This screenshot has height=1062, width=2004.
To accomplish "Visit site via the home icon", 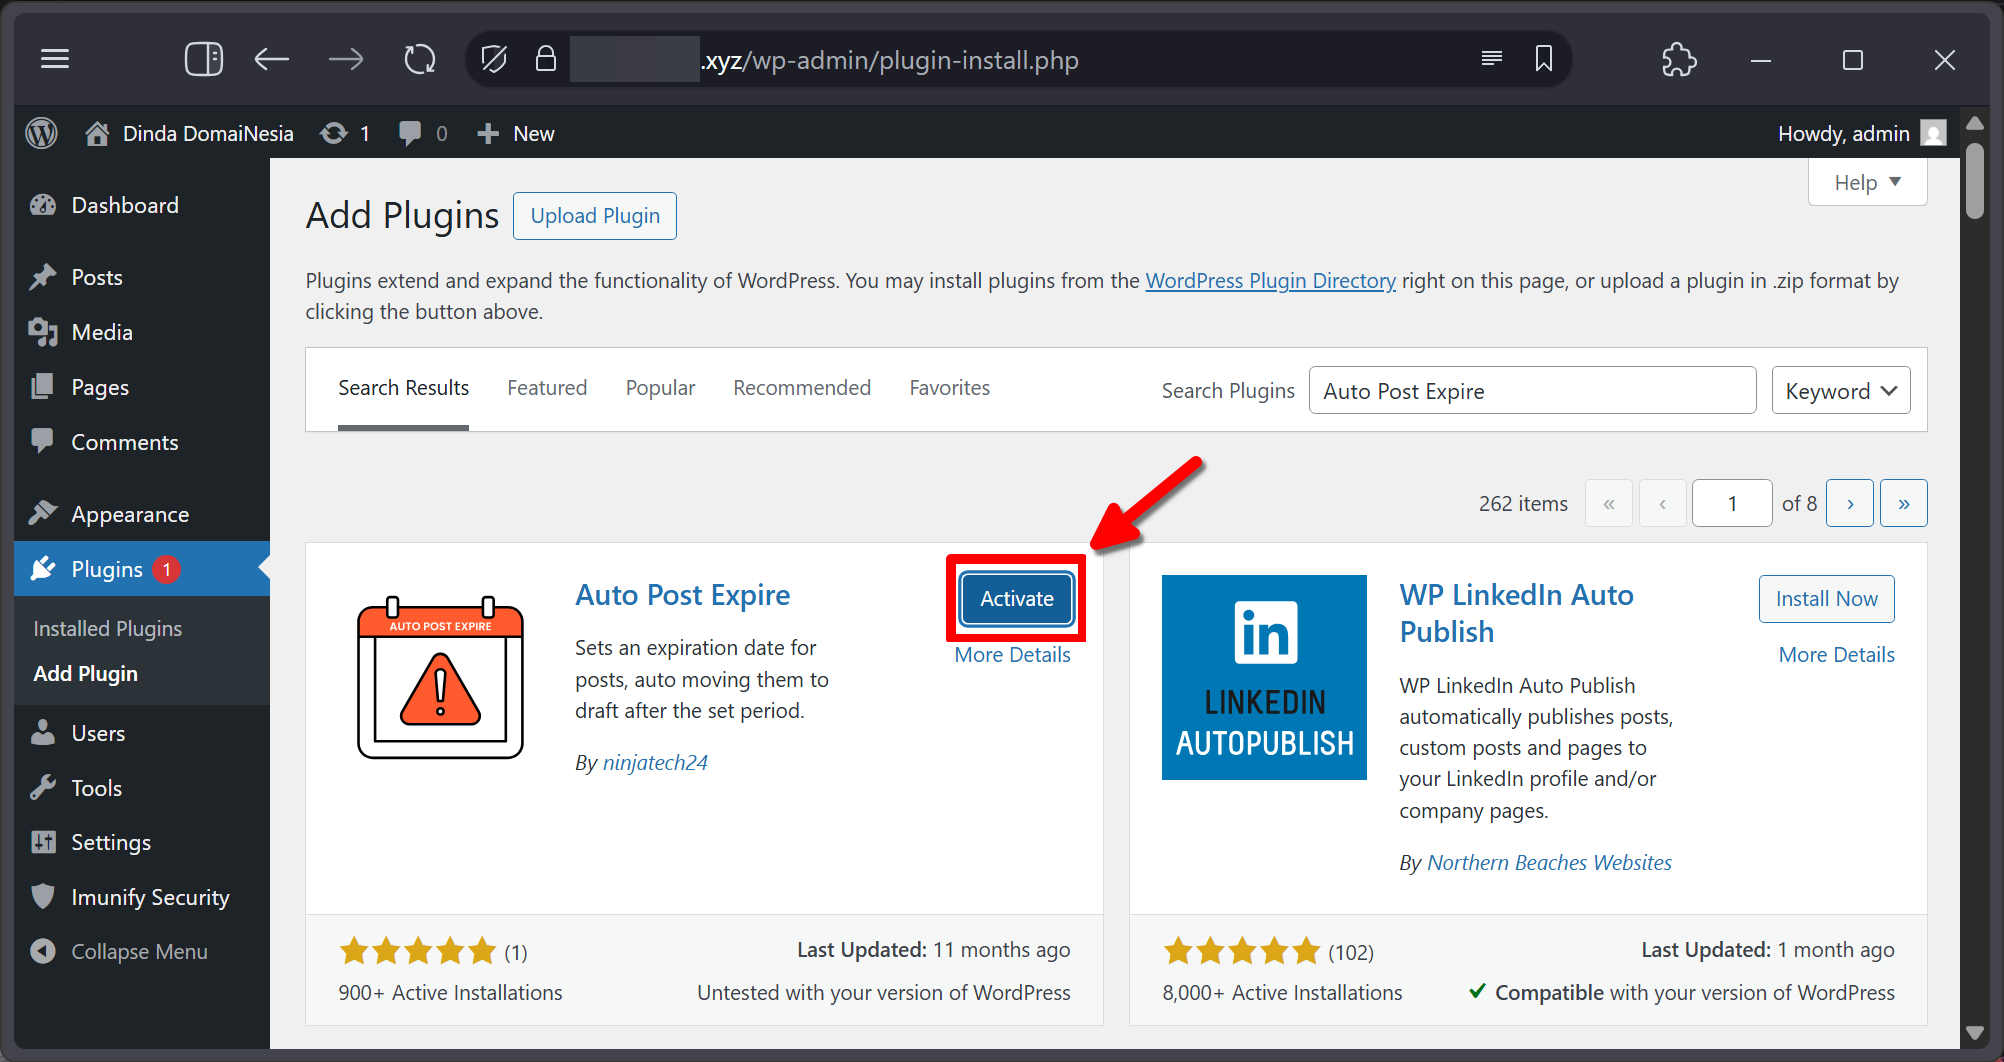I will tap(97, 133).
